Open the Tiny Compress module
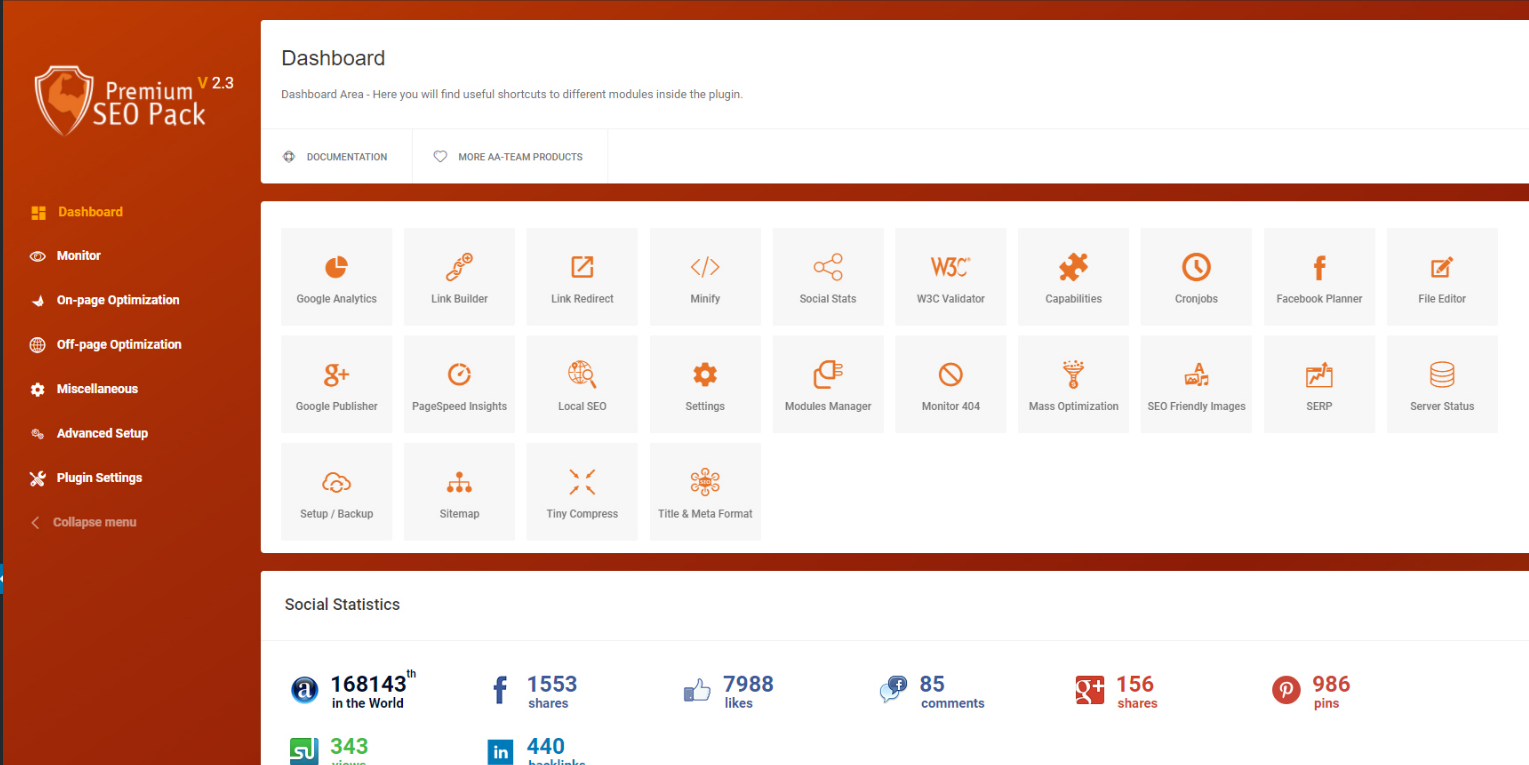This screenshot has width=1529, height=765. click(x=582, y=492)
